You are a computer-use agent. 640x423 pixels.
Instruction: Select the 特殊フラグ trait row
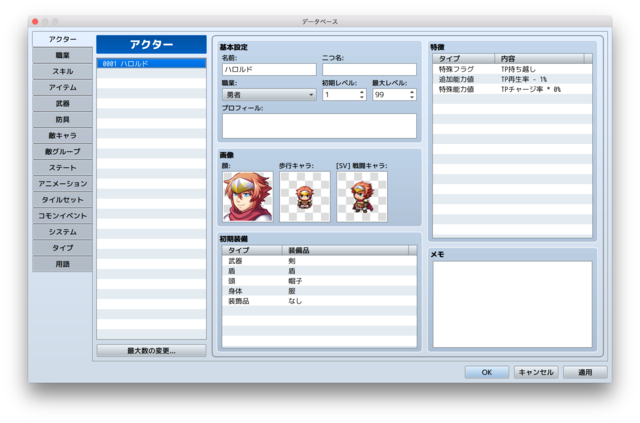tap(512, 69)
